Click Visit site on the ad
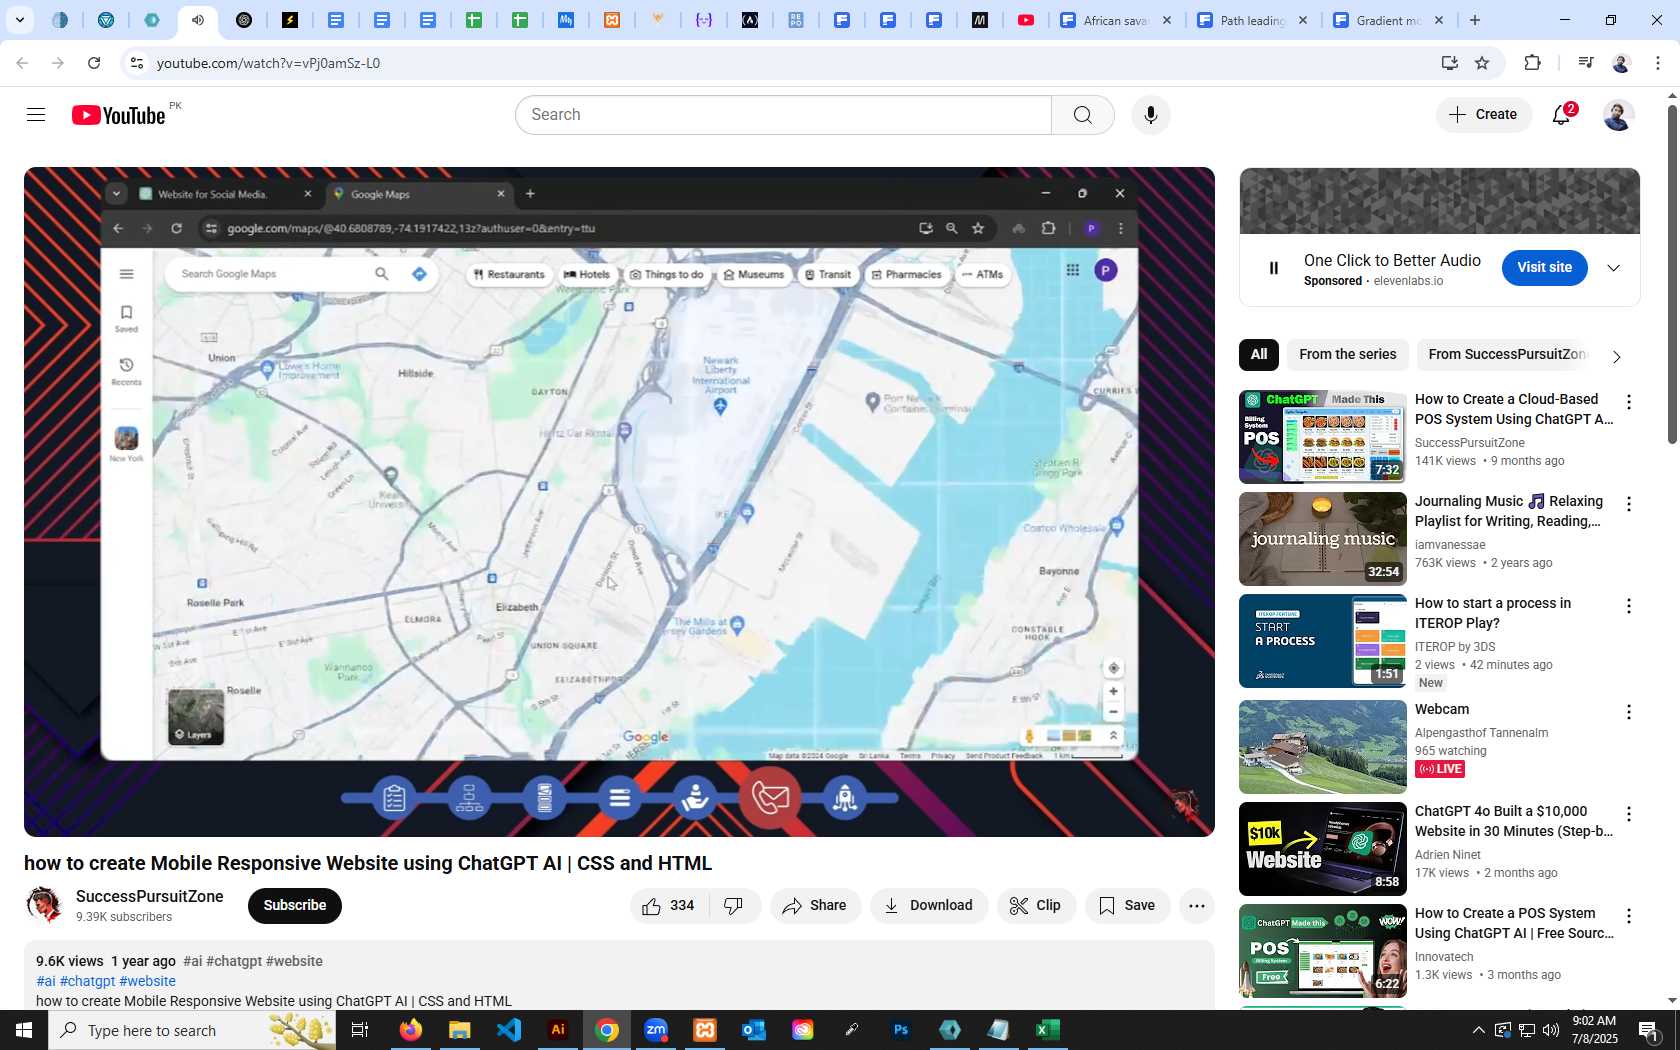Screen dimensions: 1680x1050 [x=1544, y=268]
